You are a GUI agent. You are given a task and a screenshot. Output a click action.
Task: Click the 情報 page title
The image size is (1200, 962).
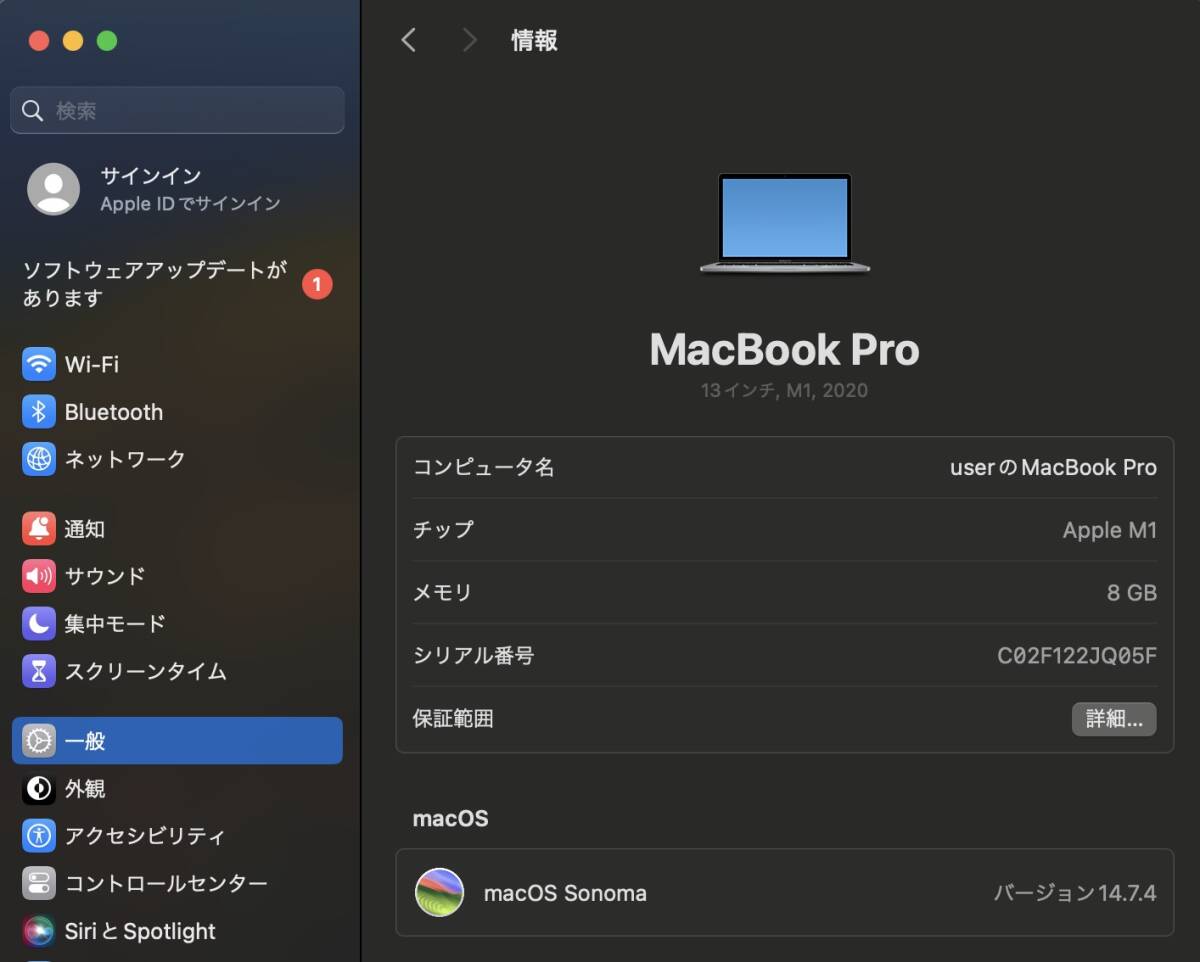[x=534, y=41]
